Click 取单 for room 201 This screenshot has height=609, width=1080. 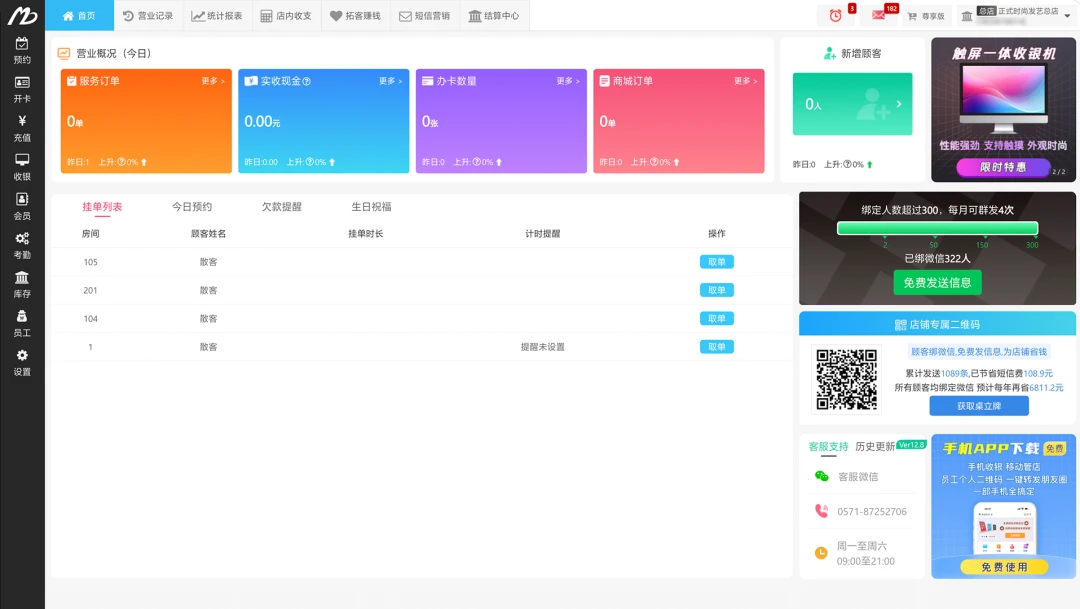[x=716, y=290]
